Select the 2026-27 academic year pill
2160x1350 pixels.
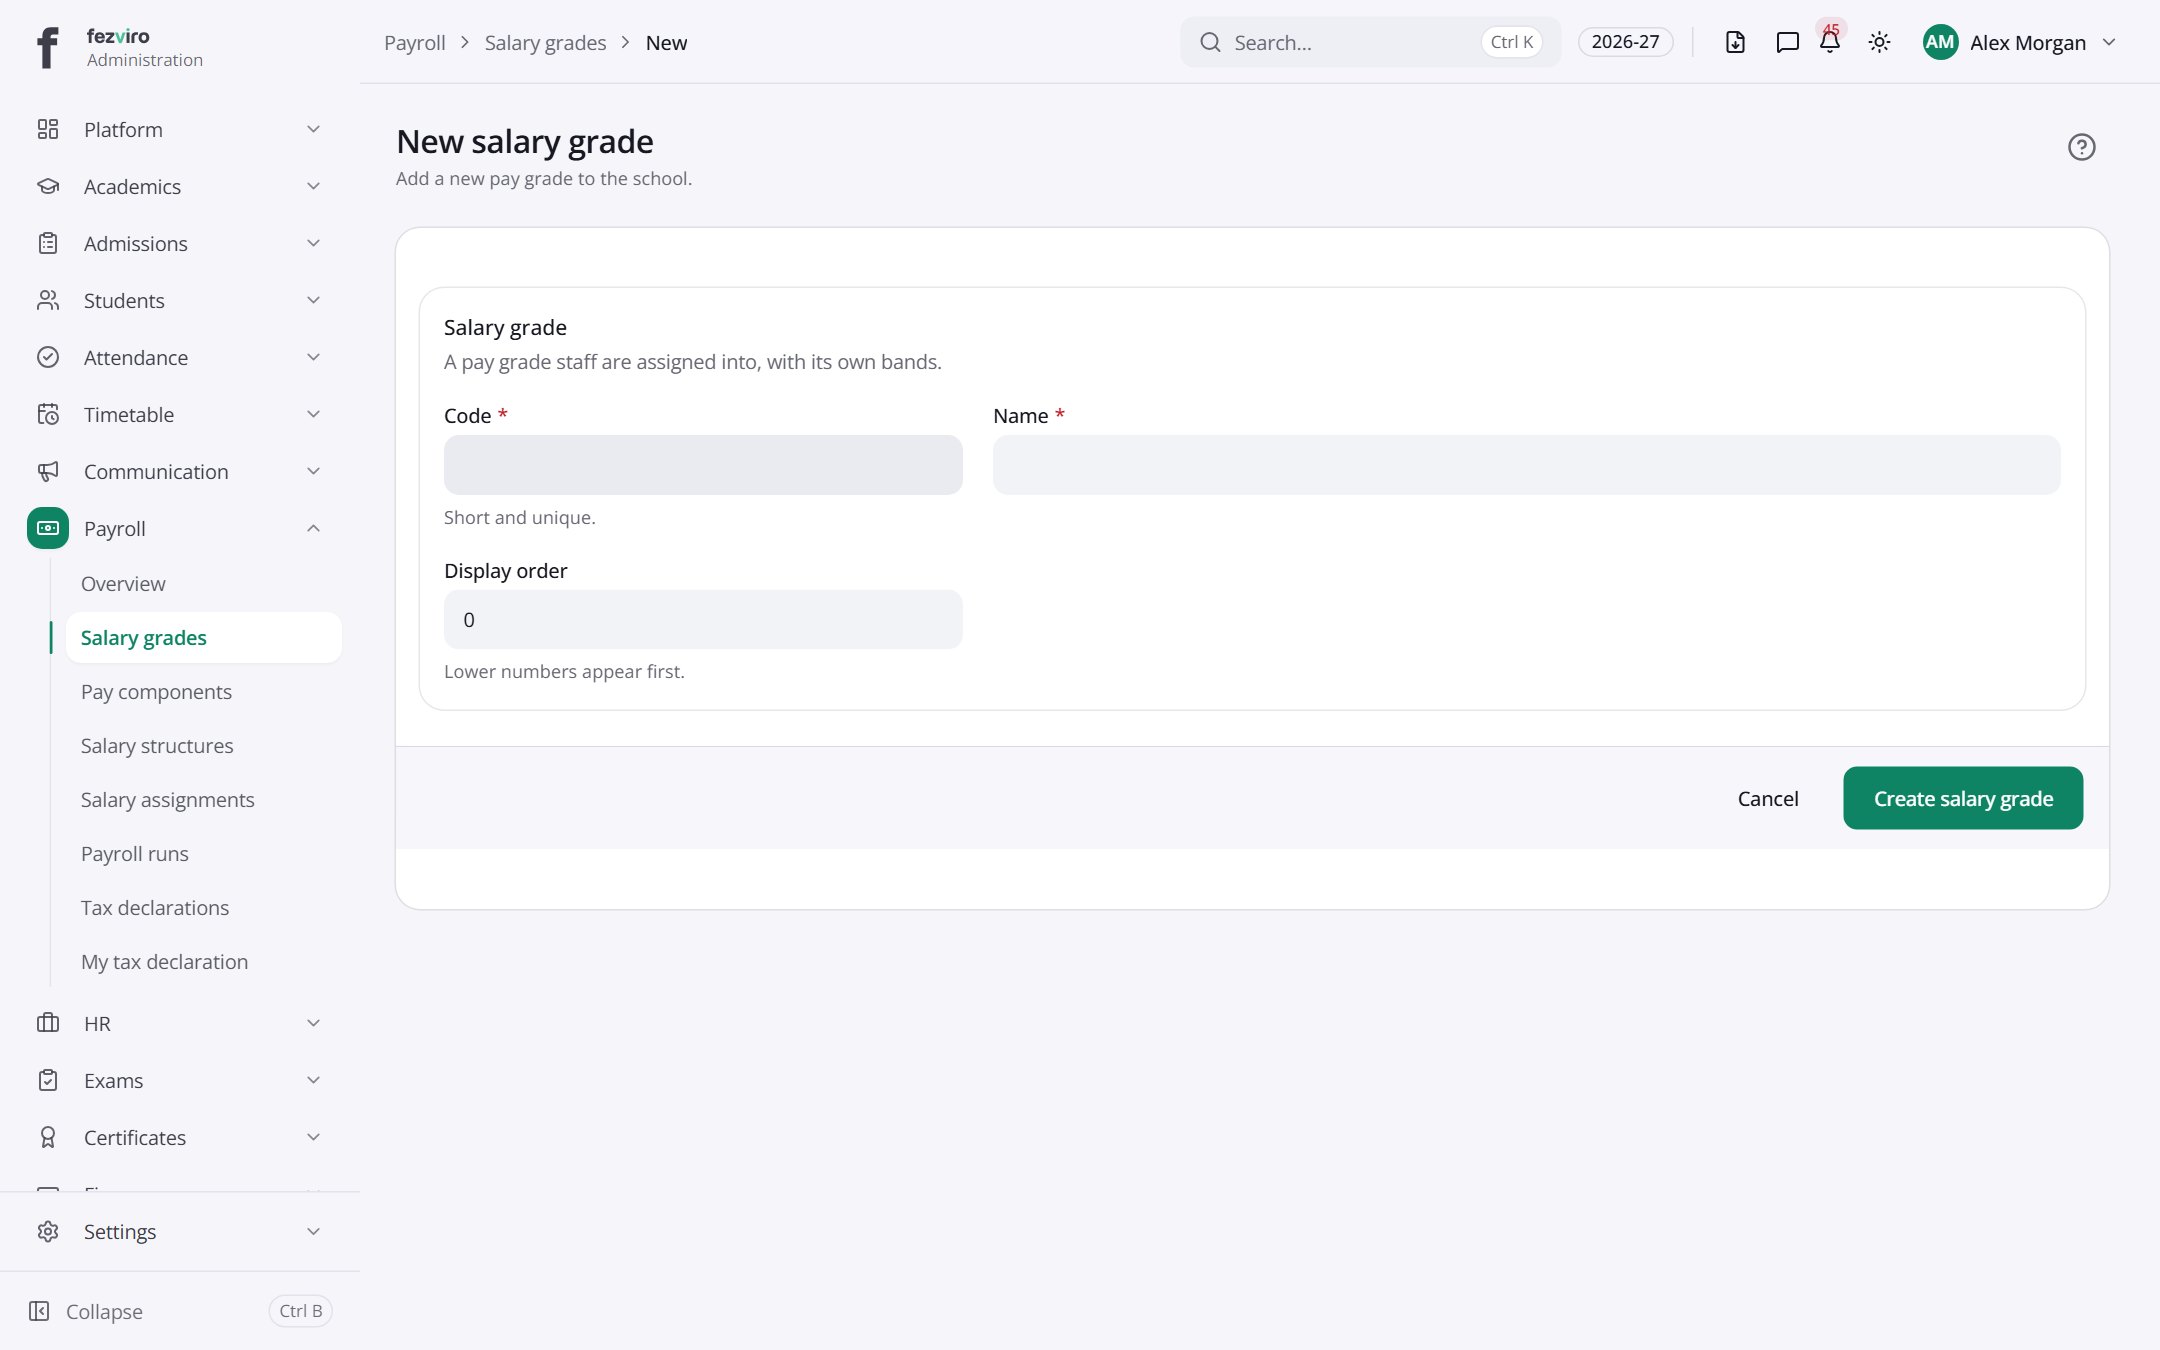click(x=1625, y=42)
